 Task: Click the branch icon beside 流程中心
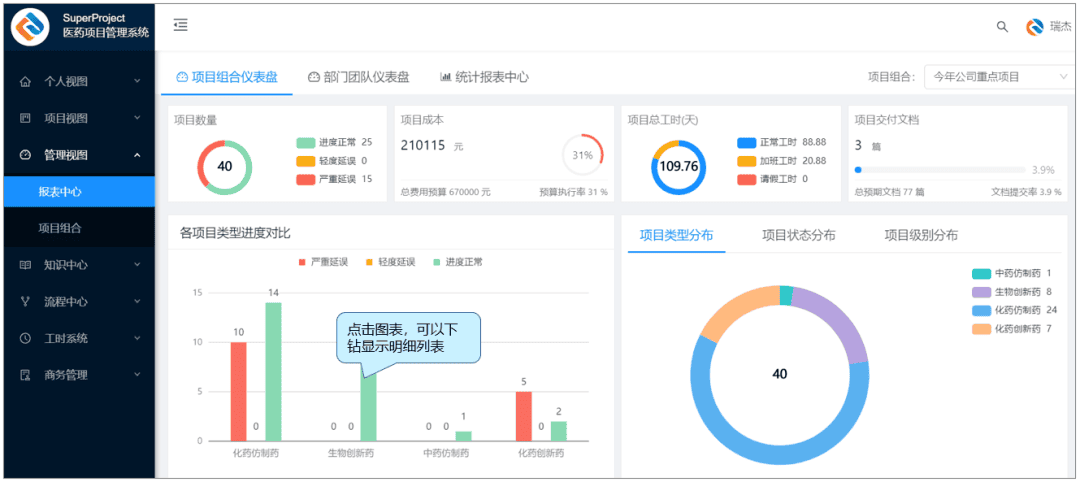click(x=25, y=302)
